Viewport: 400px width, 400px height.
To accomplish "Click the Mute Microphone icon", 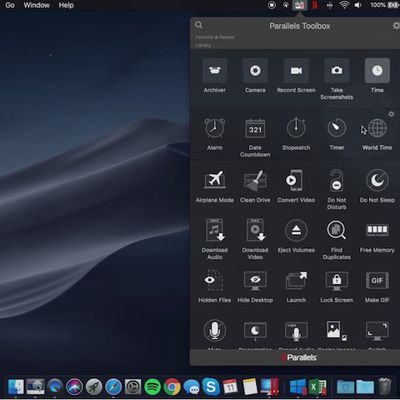I will pos(215,331).
